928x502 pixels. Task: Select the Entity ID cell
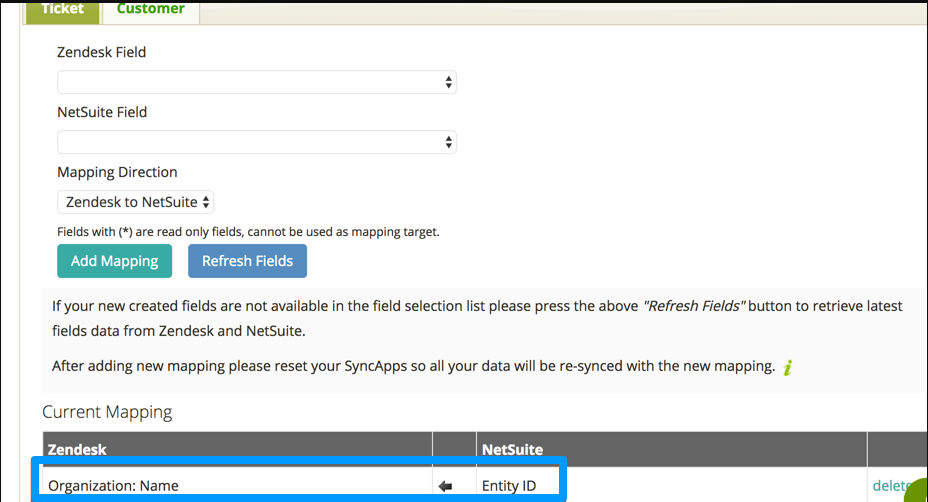[510, 486]
